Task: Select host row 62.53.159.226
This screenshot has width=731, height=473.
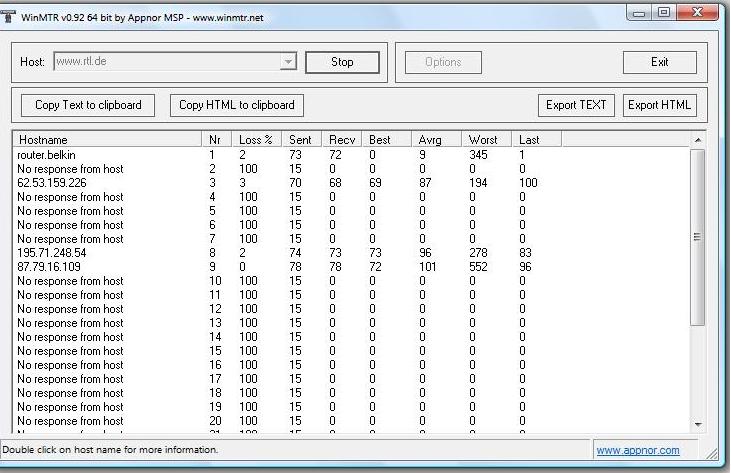Action: 52,183
